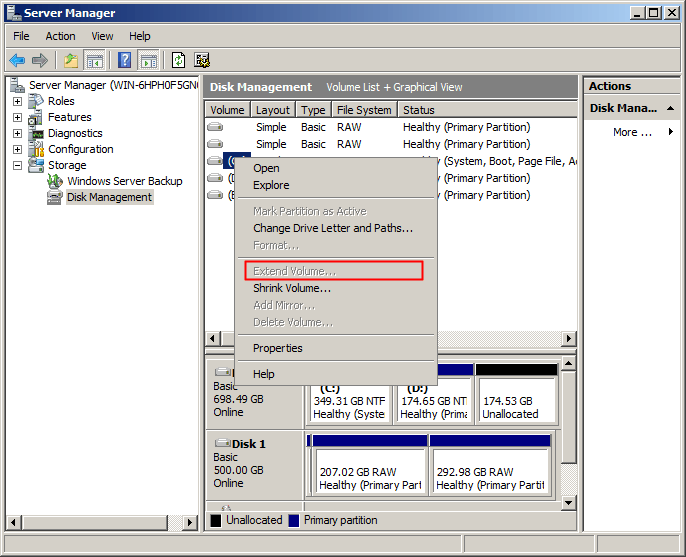This screenshot has width=686, height=557.
Task: Open the File menu
Action: (21, 36)
